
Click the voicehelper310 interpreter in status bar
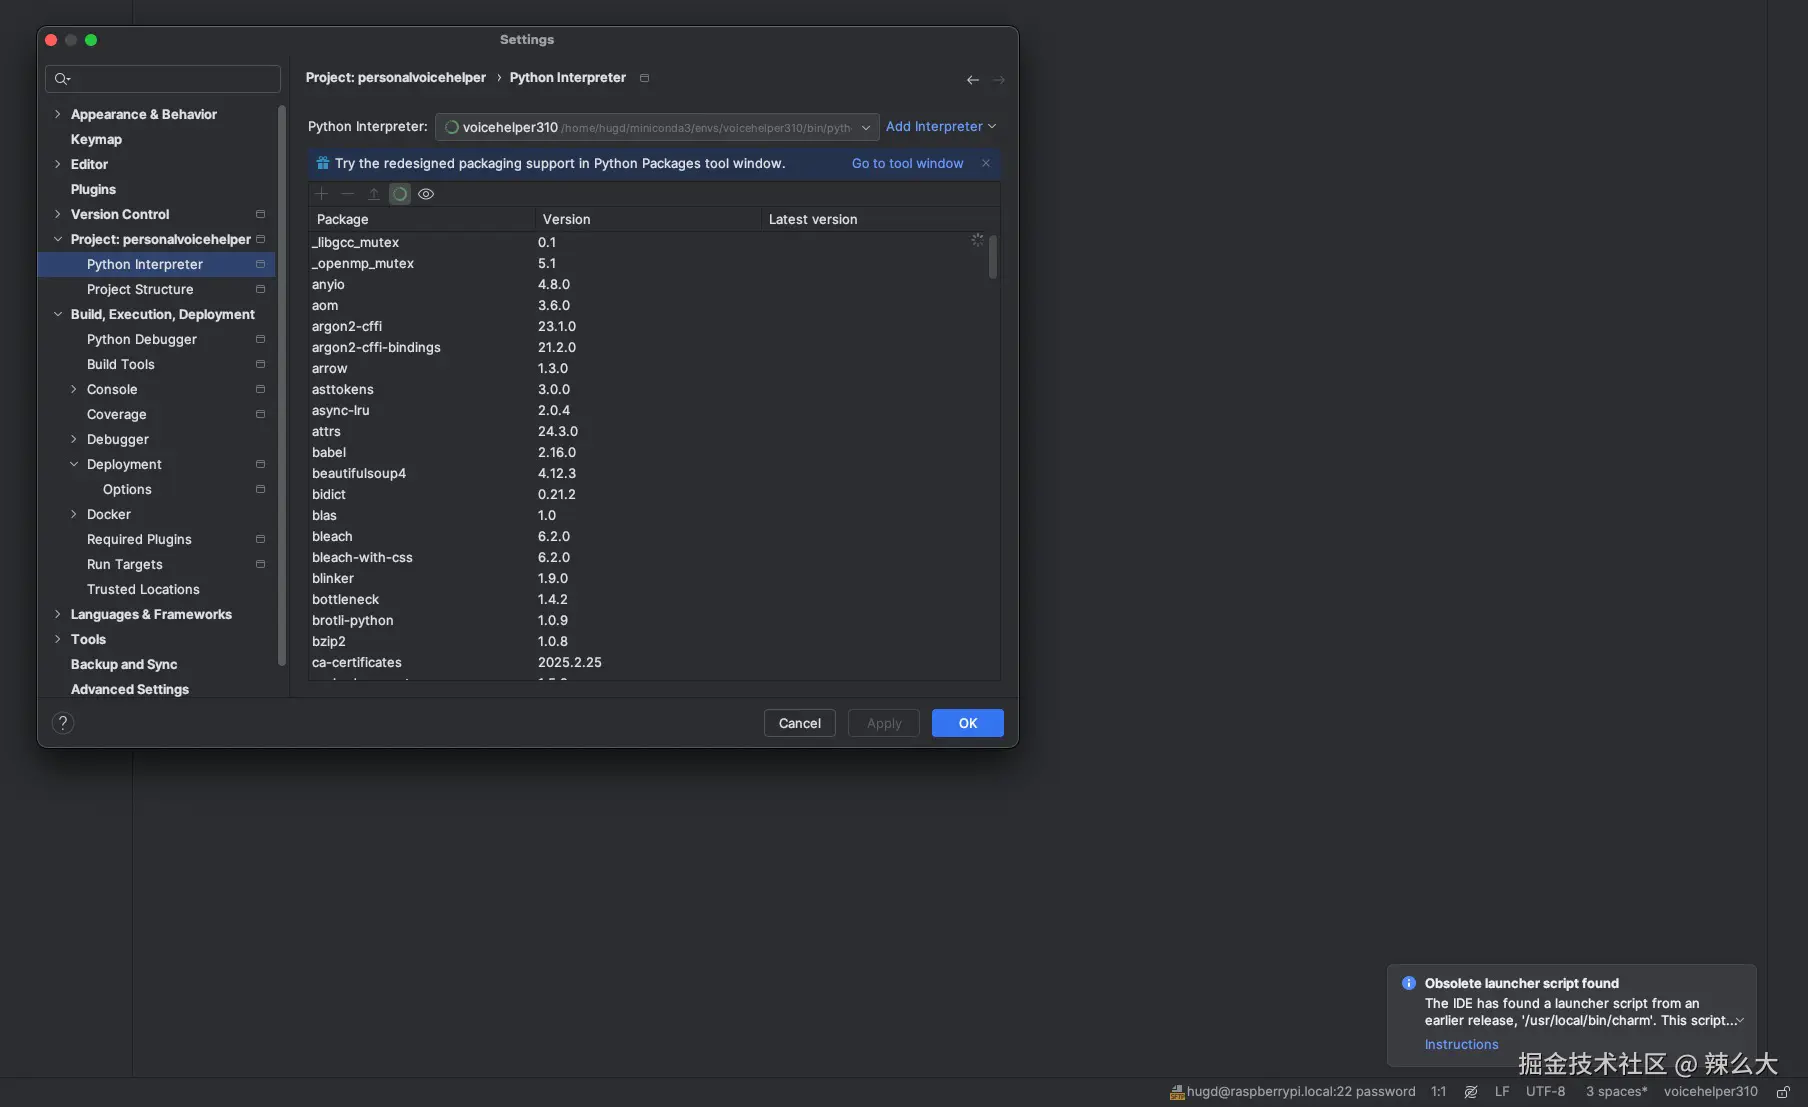click(x=1711, y=1092)
